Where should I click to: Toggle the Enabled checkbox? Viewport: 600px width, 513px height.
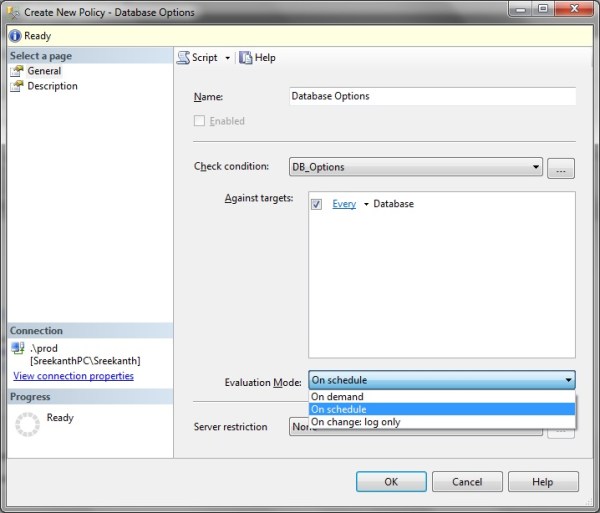coord(200,121)
